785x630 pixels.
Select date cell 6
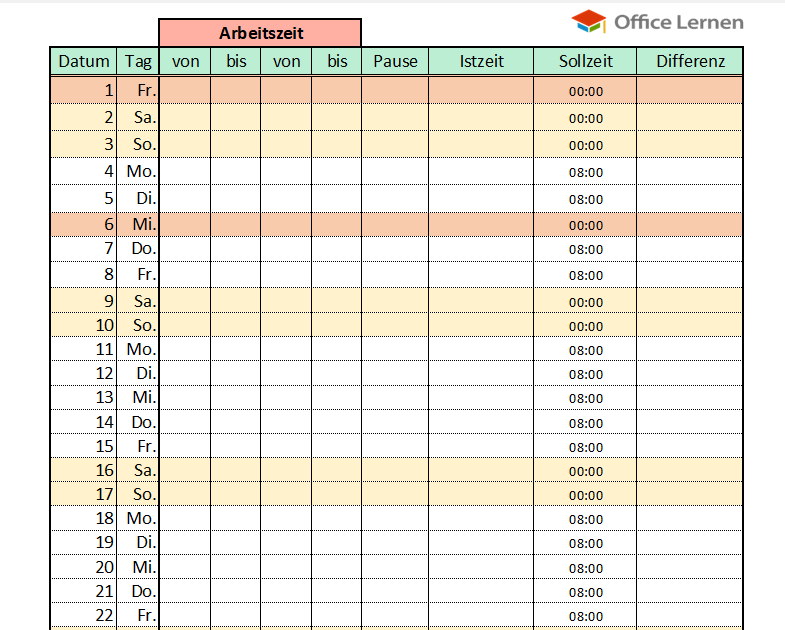tap(84, 224)
